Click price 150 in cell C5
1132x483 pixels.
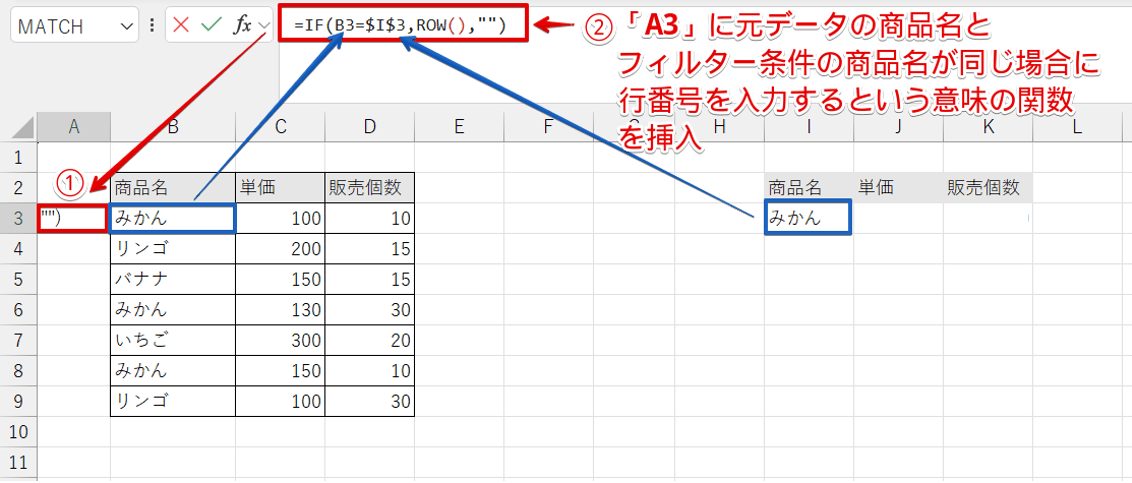(280, 279)
